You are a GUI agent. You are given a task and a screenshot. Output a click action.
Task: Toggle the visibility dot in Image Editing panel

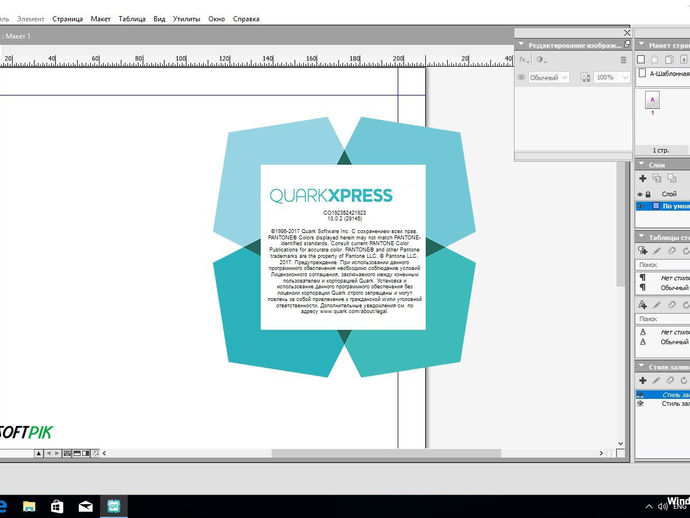[521, 77]
